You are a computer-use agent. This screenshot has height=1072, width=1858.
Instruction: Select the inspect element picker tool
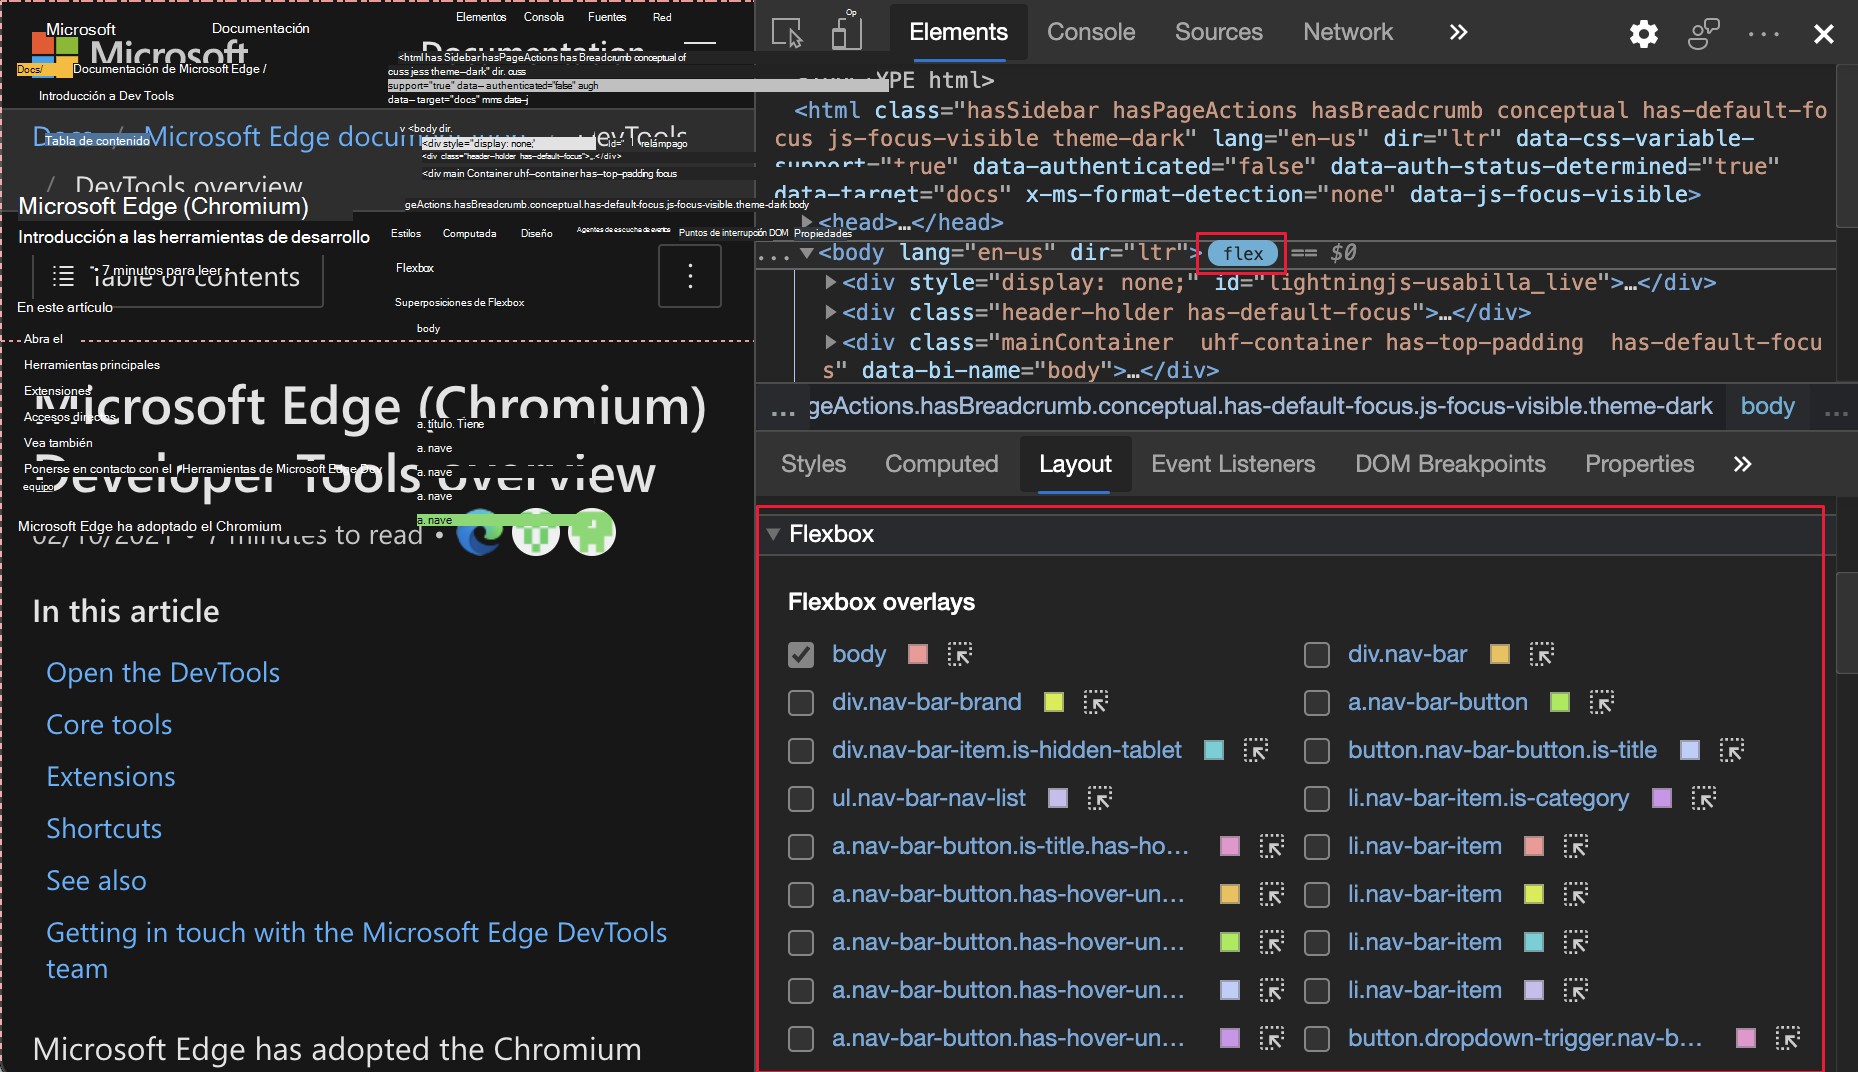786,32
